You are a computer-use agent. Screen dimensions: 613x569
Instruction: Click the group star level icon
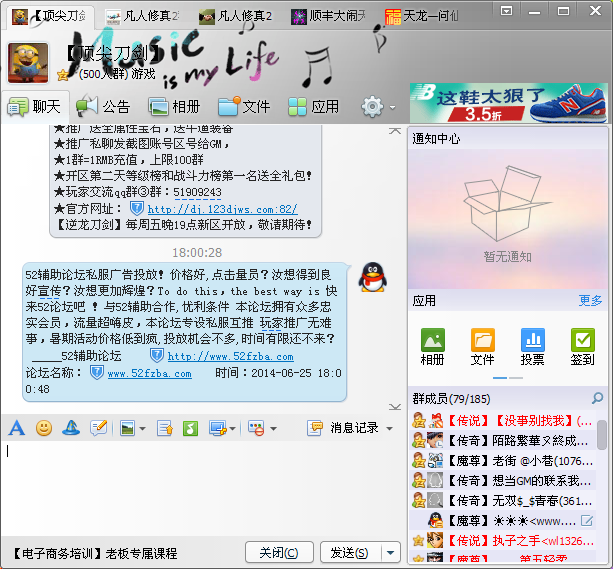[63, 75]
